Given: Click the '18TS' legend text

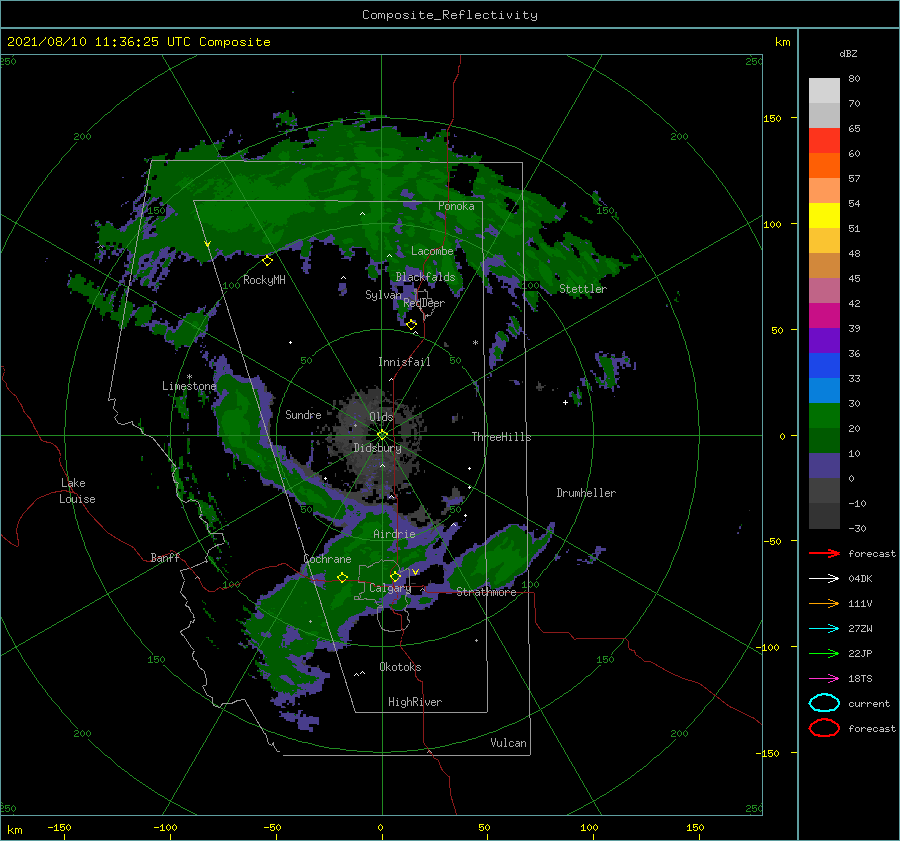Looking at the screenshot, I should click(x=860, y=679).
